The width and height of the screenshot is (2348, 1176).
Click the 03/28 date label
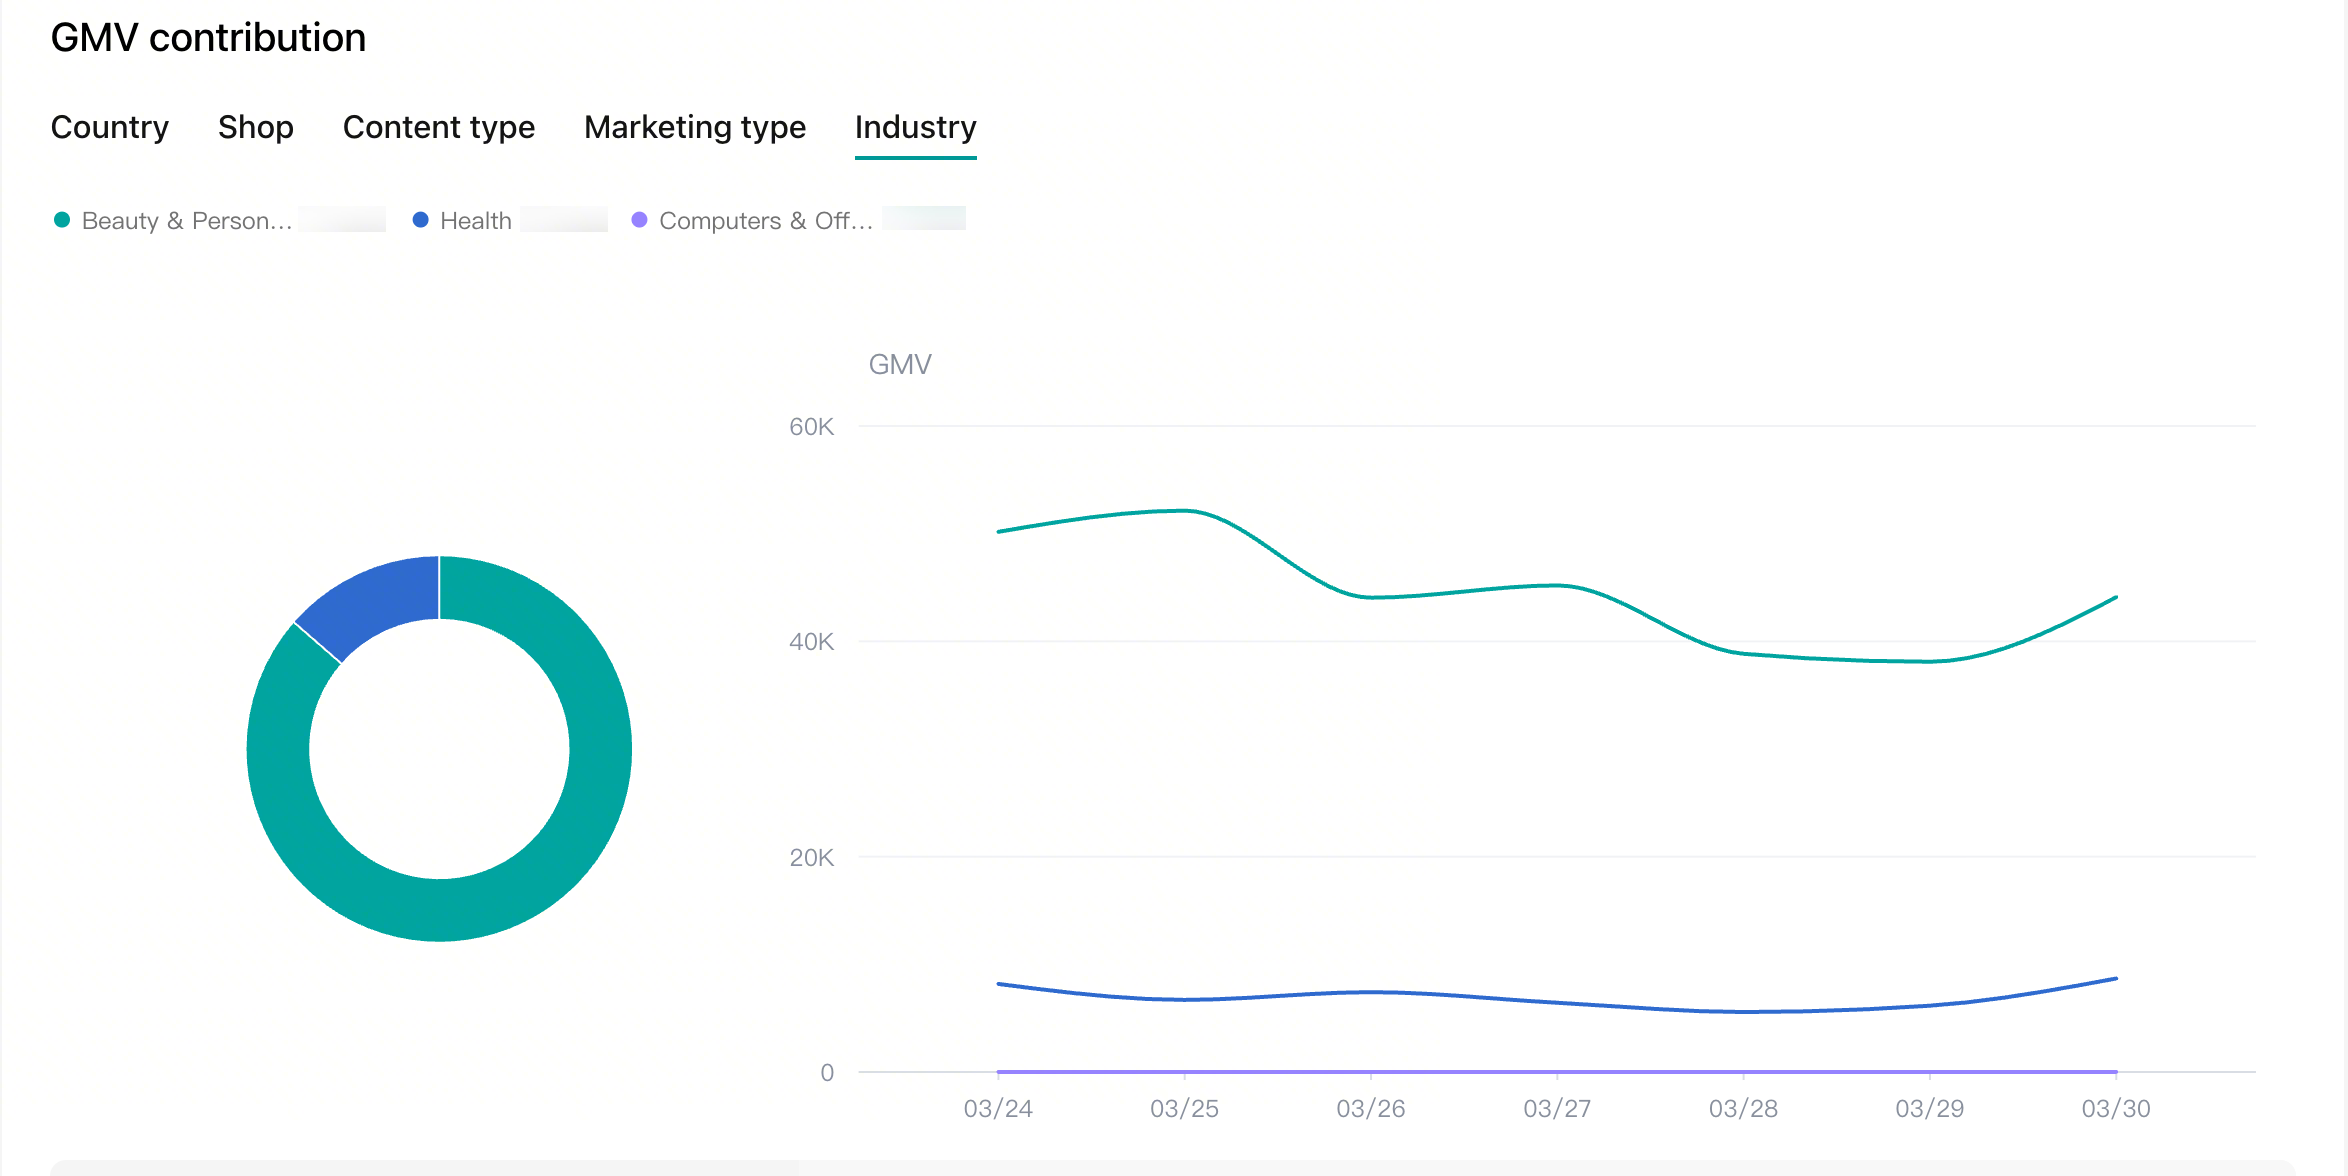1743,1108
